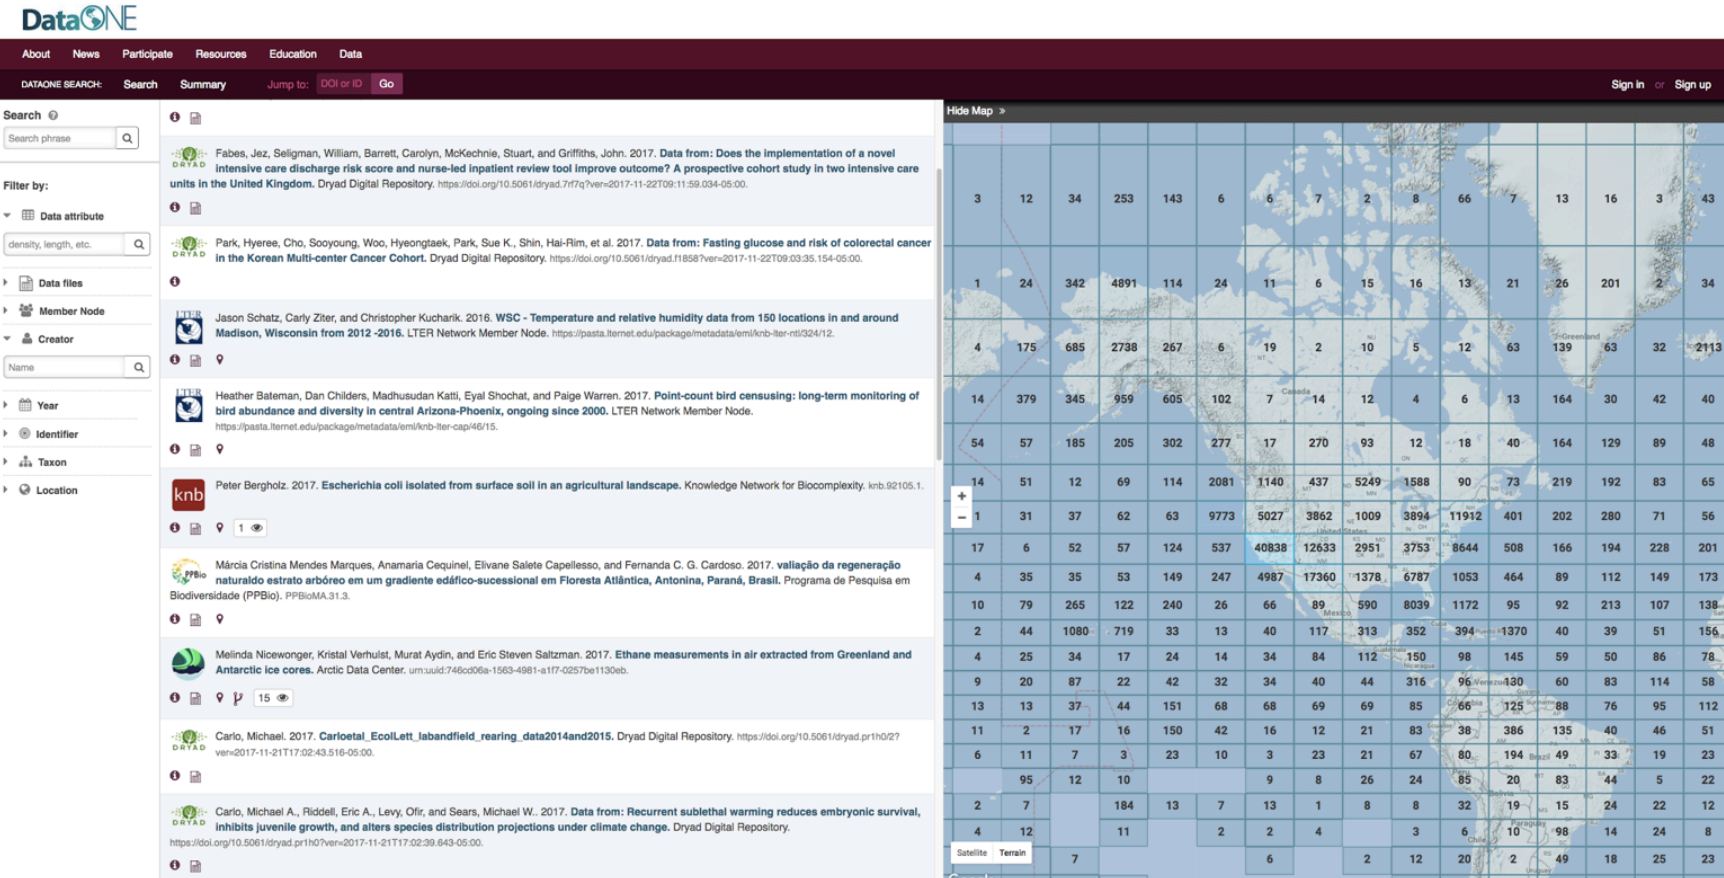Click the Search phrase input field
Screen dimensions: 1724x878
pyautogui.click(x=59, y=138)
